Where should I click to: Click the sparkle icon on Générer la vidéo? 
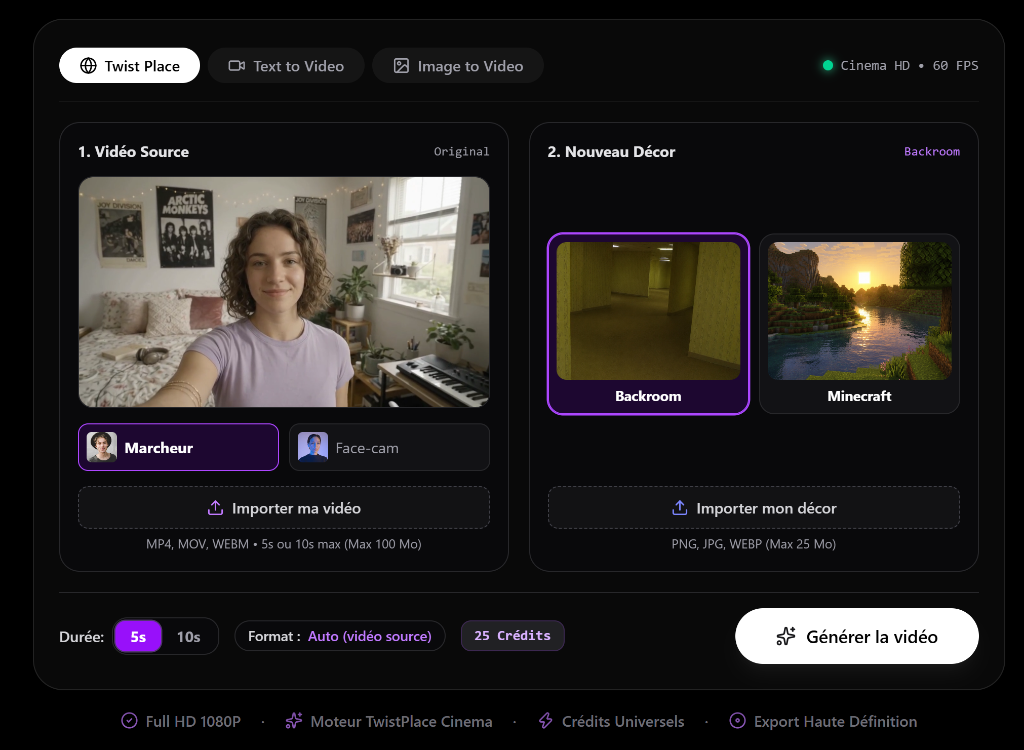pyautogui.click(x=786, y=636)
